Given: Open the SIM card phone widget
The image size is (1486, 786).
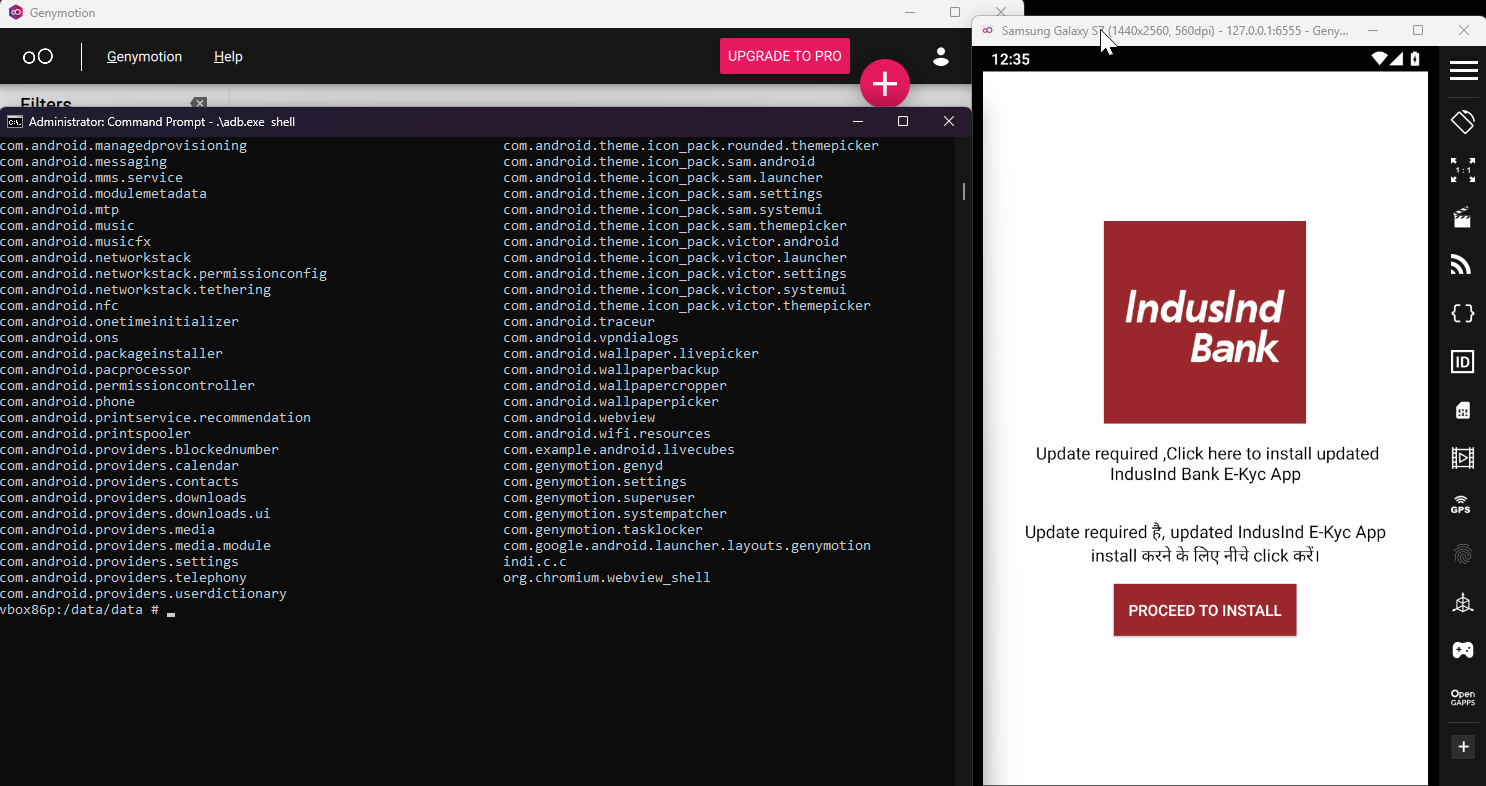Looking at the screenshot, I should [x=1463, y=410].
